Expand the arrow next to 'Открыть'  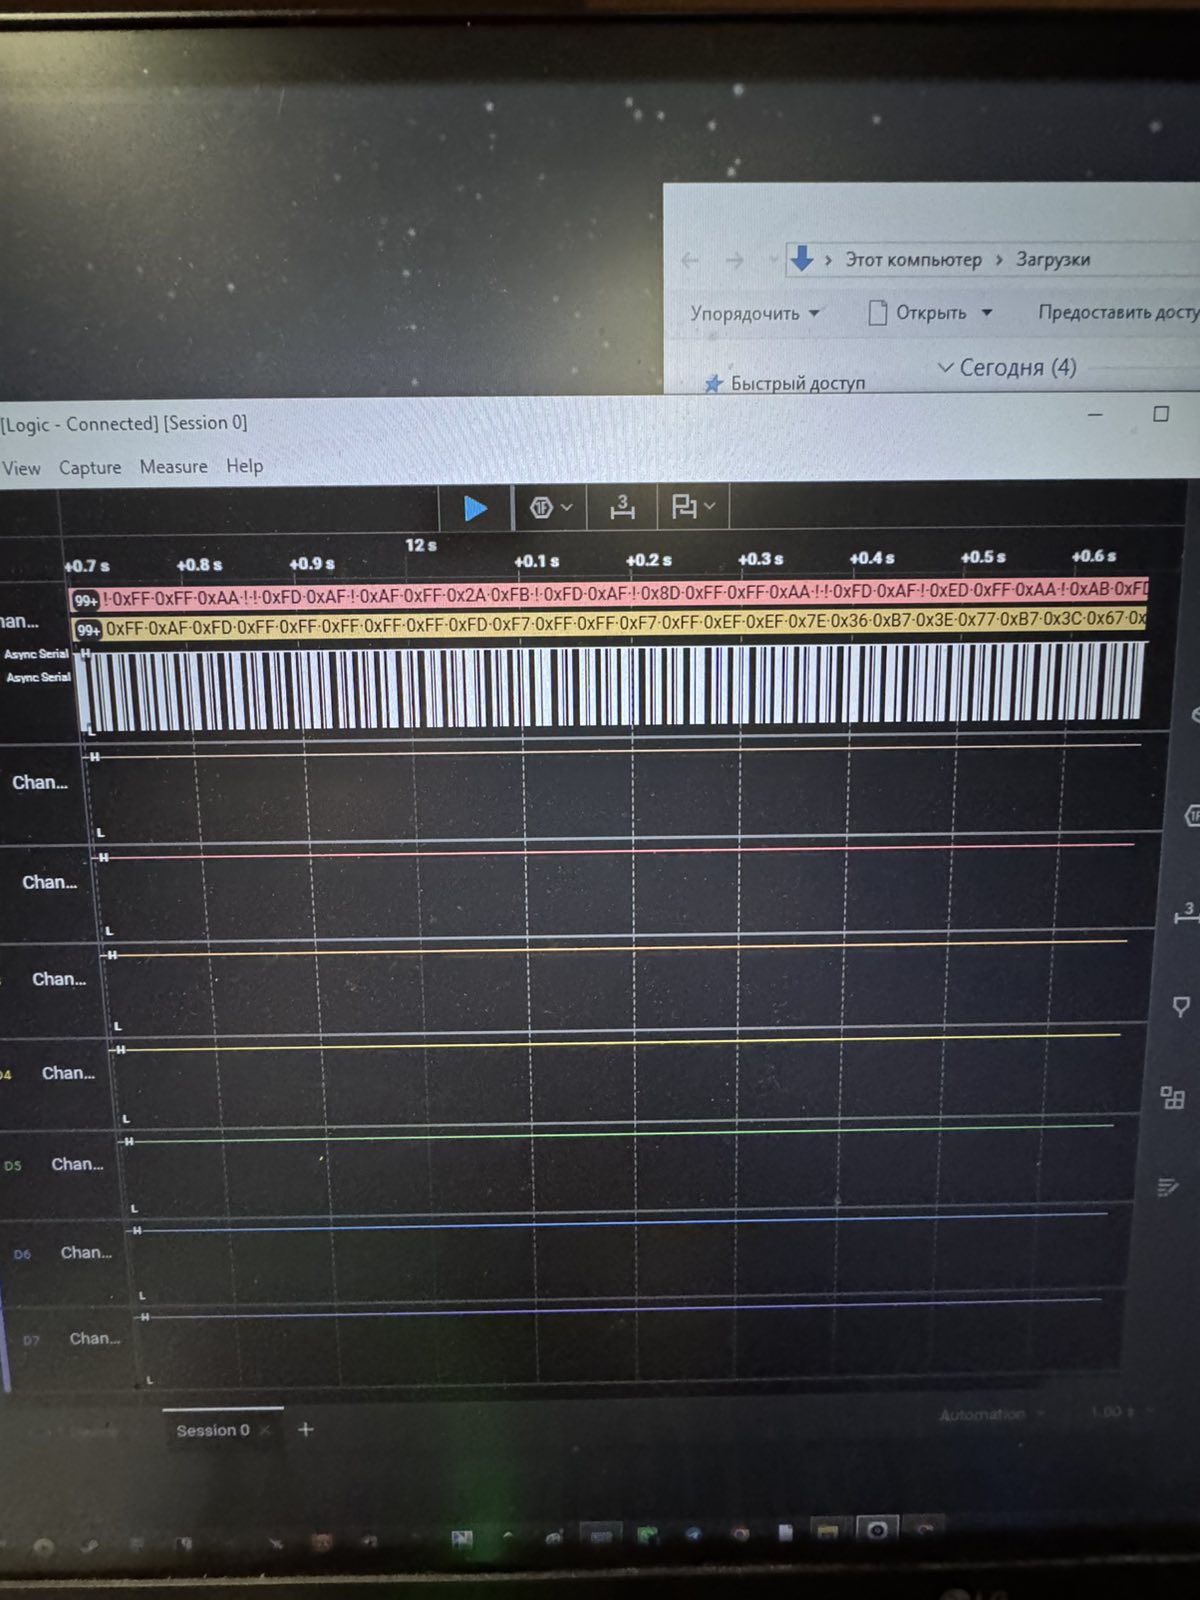click(987, 313)
